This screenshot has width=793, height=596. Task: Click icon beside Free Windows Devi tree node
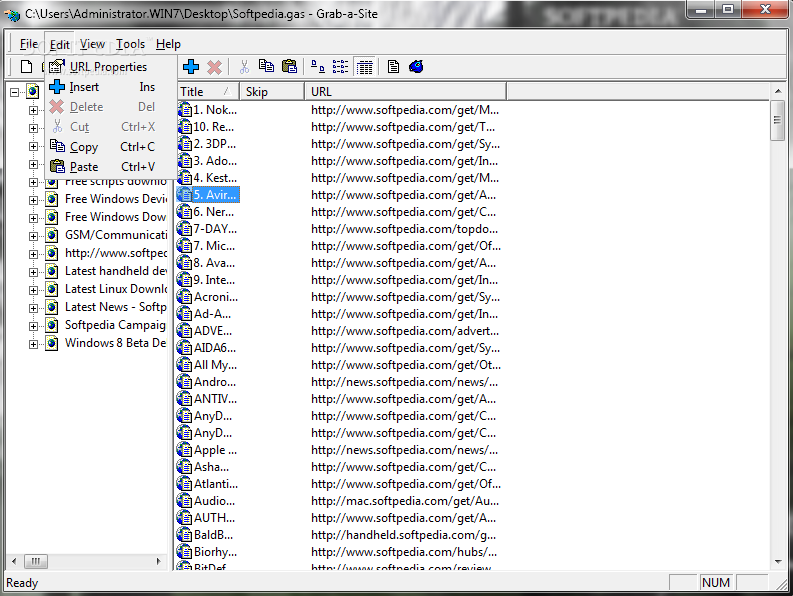tap(52, 199)
